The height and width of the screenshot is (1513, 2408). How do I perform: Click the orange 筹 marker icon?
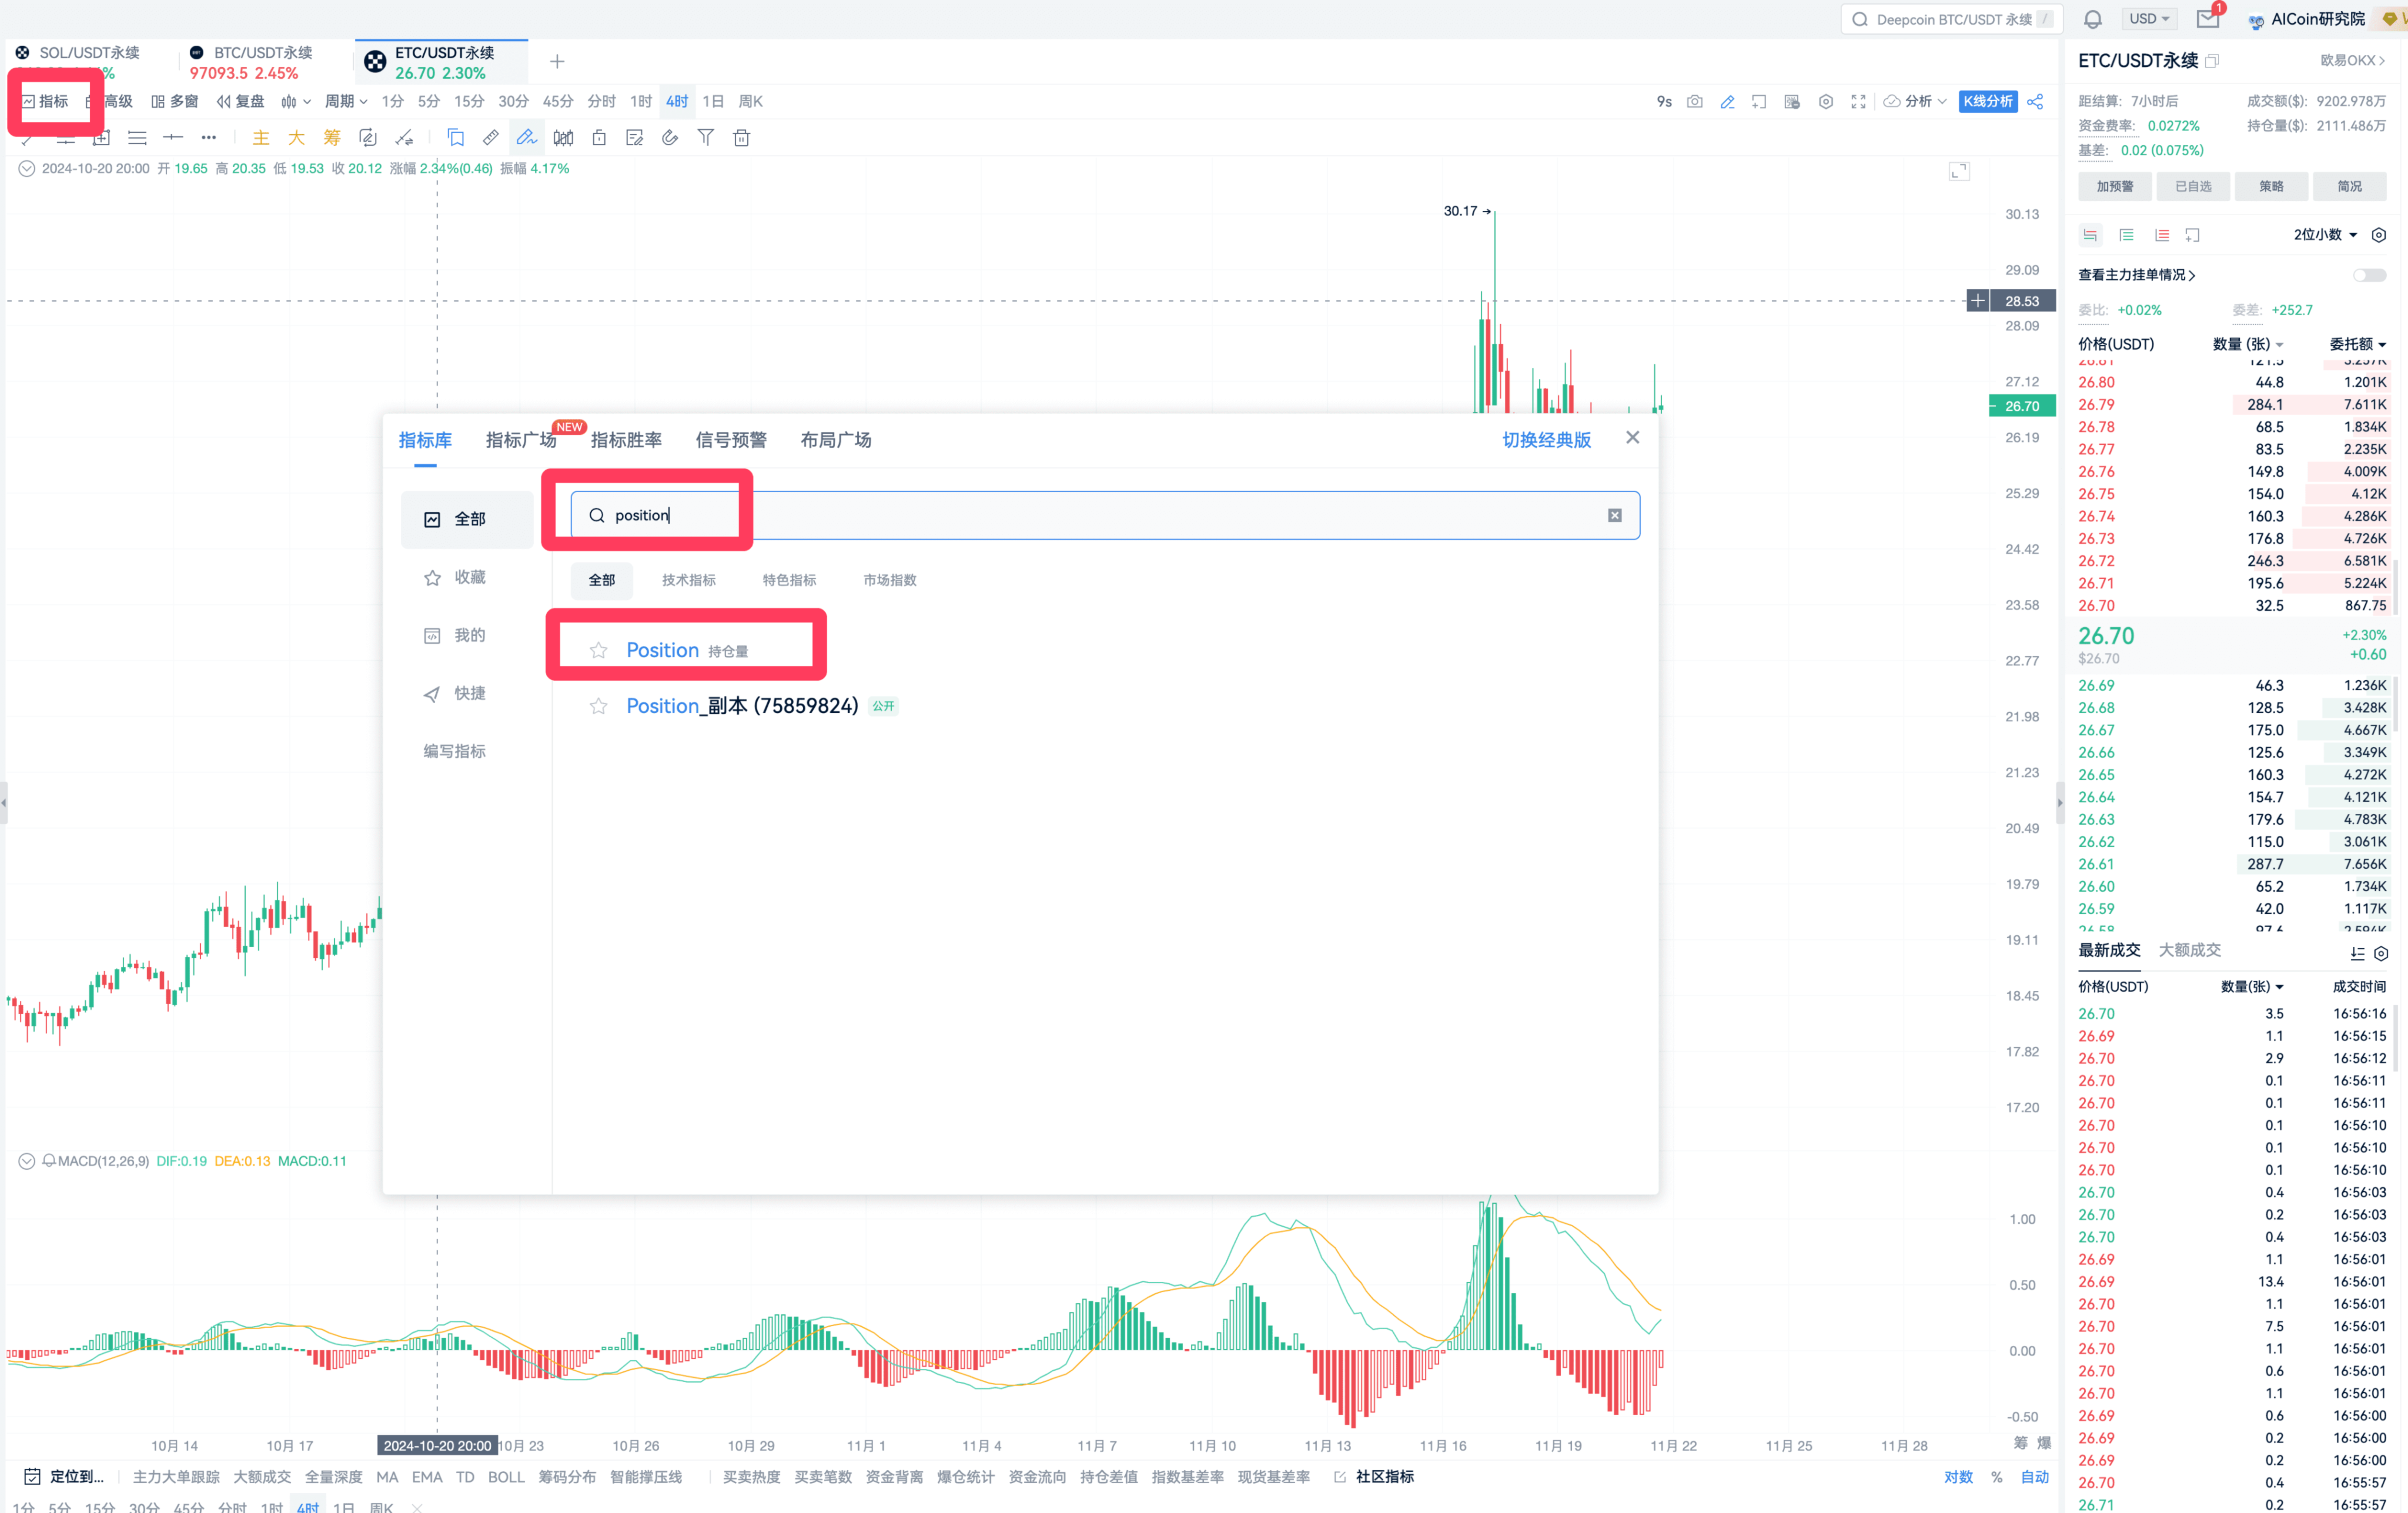[x=331, y=137]
